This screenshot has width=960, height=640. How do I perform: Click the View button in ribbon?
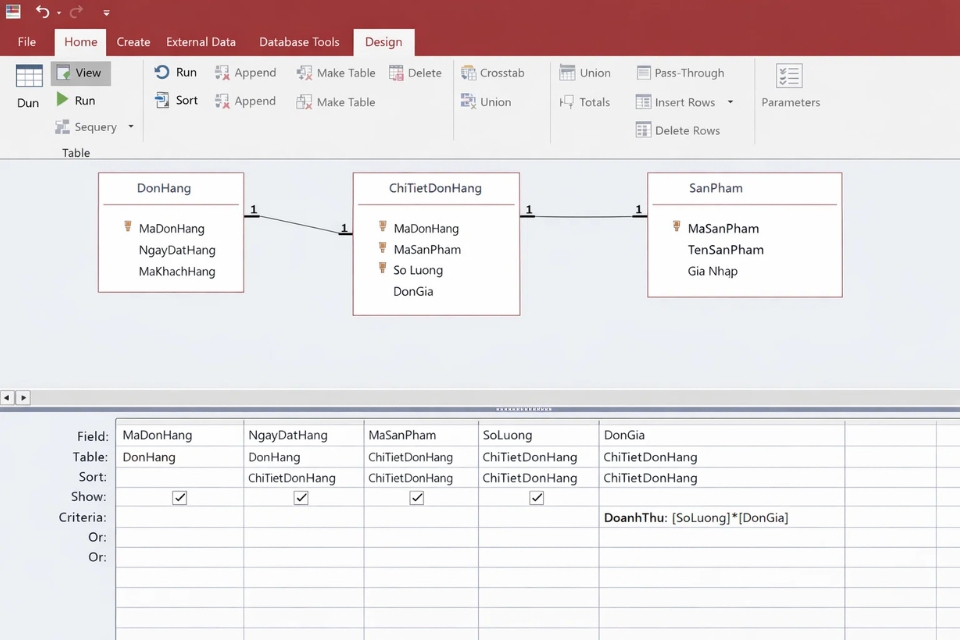[x=80, y=73]
